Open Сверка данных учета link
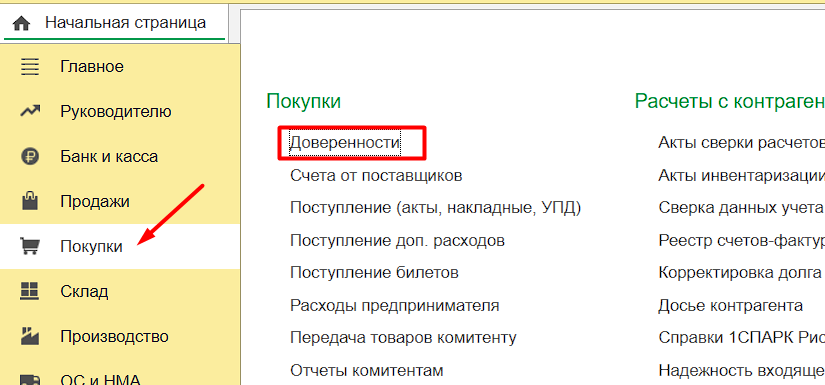The height and width of the screenshot is (385, 825). [741, 208]
